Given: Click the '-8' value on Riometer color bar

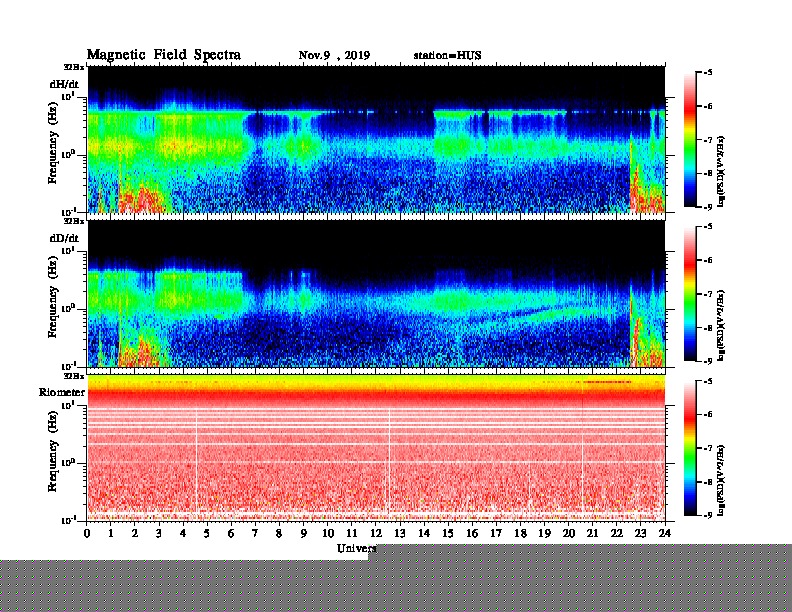Looking at the screenshot, I should point(707,482).
